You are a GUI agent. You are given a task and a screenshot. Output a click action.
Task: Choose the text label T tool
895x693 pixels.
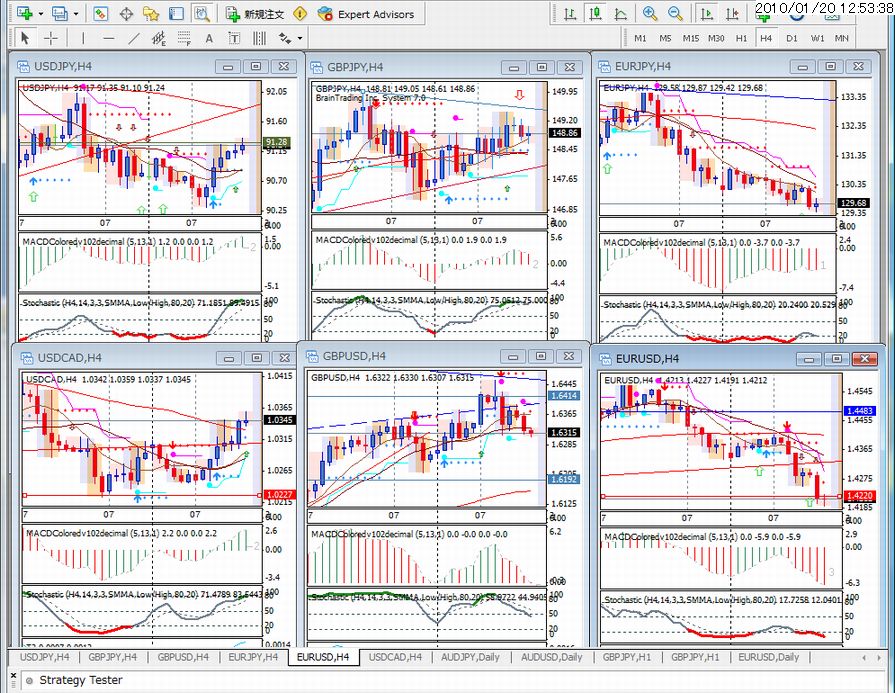[x=234, y=38]
